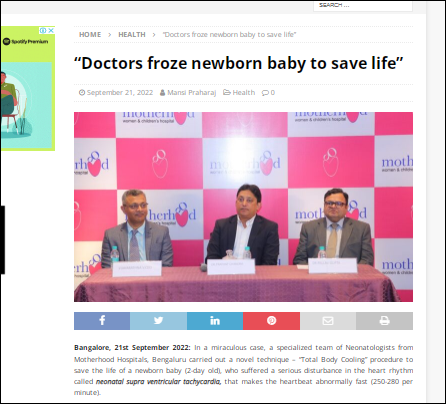Image resolution: width=446 pixels, height=404 pixels.
Task: Open the Motherhood press conference image
Action: [243, 207]
